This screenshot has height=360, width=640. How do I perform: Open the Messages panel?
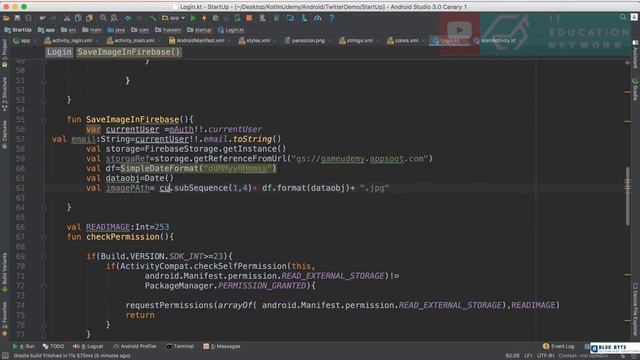(x=222, y=347)
